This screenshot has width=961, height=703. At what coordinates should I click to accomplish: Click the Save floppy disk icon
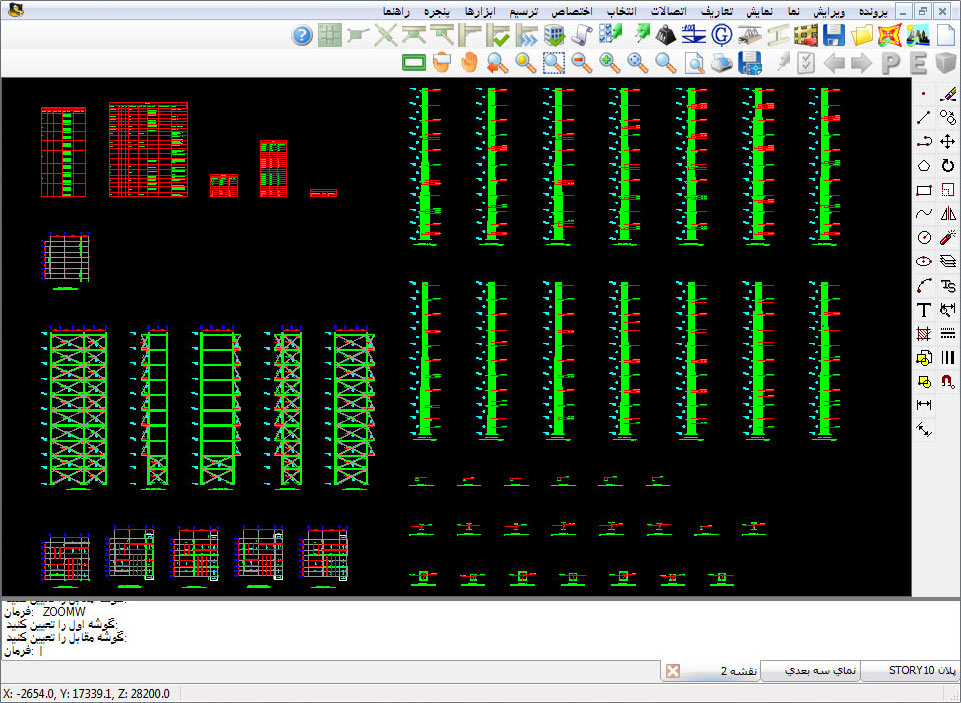(x=834, y=36)
